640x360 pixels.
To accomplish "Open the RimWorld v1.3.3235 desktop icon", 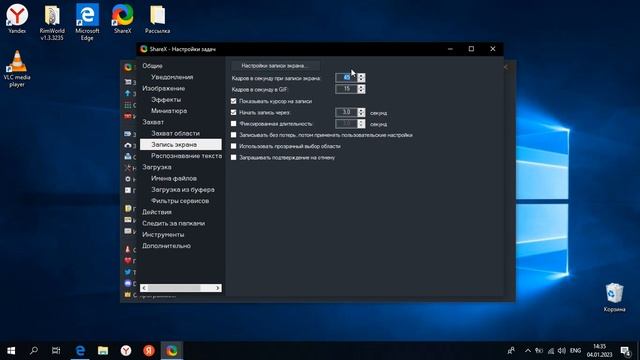I will [x=52, y=22].
